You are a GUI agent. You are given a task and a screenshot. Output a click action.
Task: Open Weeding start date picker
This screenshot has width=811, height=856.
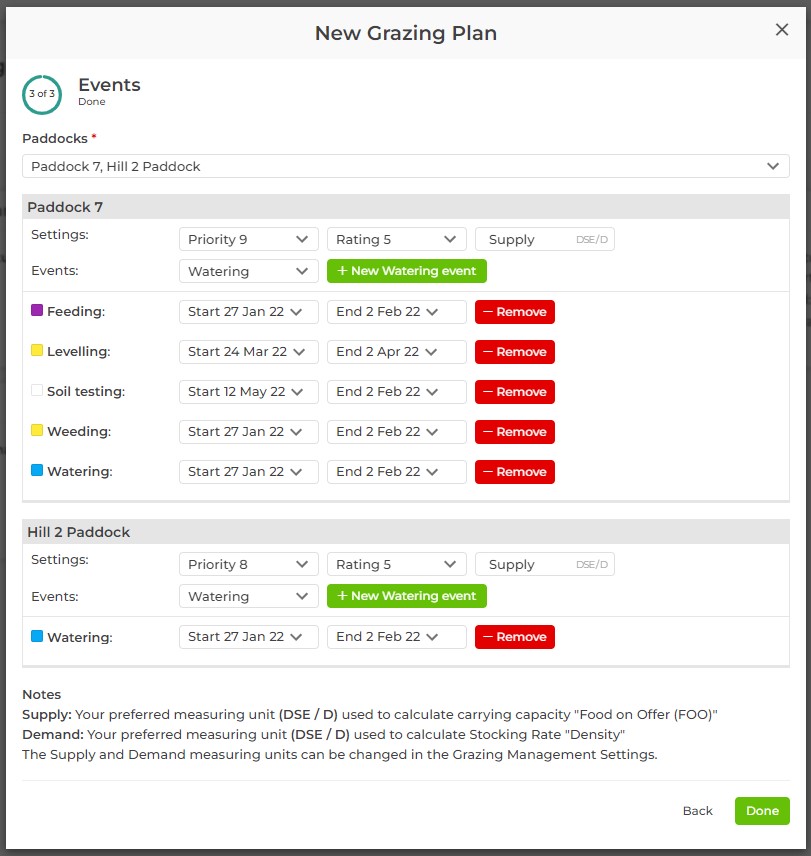[248, 432]
